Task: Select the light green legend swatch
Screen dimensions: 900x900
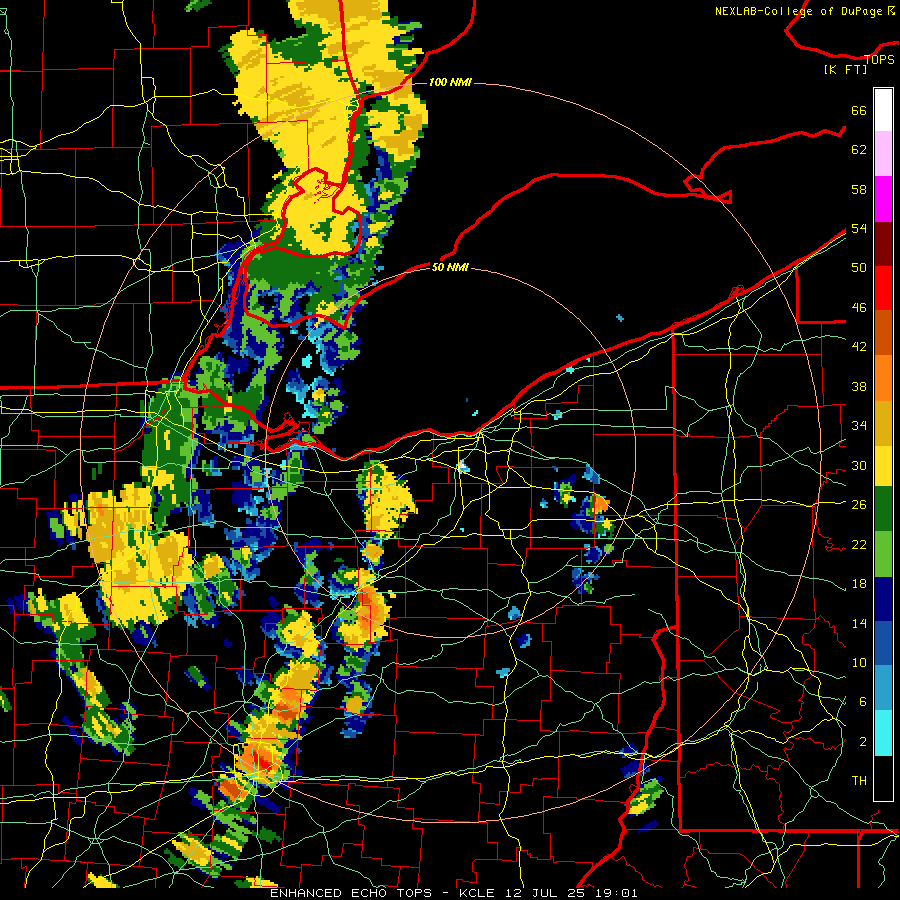Action: [883, 554]
